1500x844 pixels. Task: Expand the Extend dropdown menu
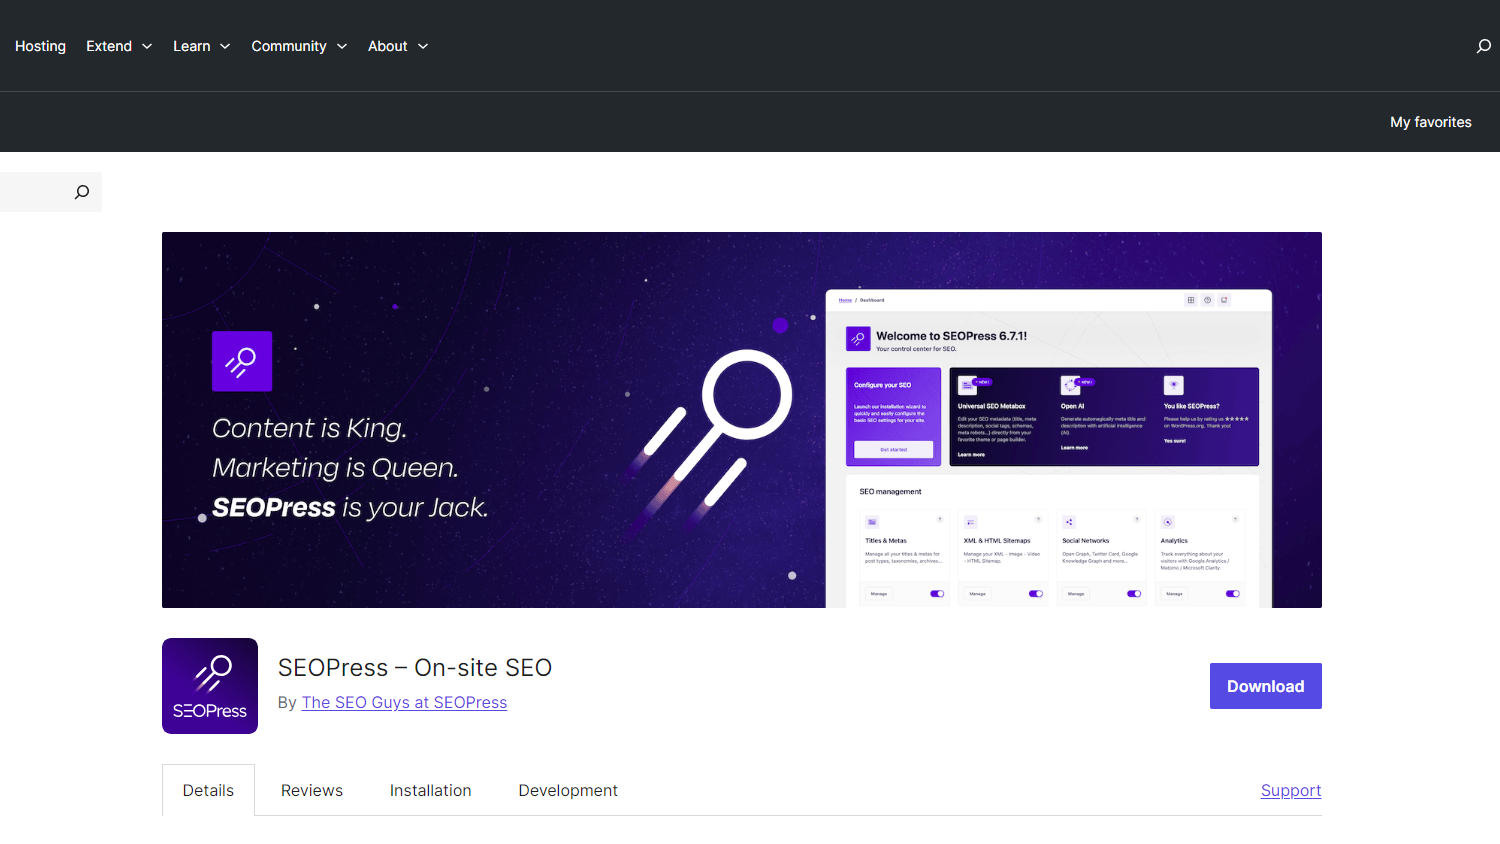point(119,46)
